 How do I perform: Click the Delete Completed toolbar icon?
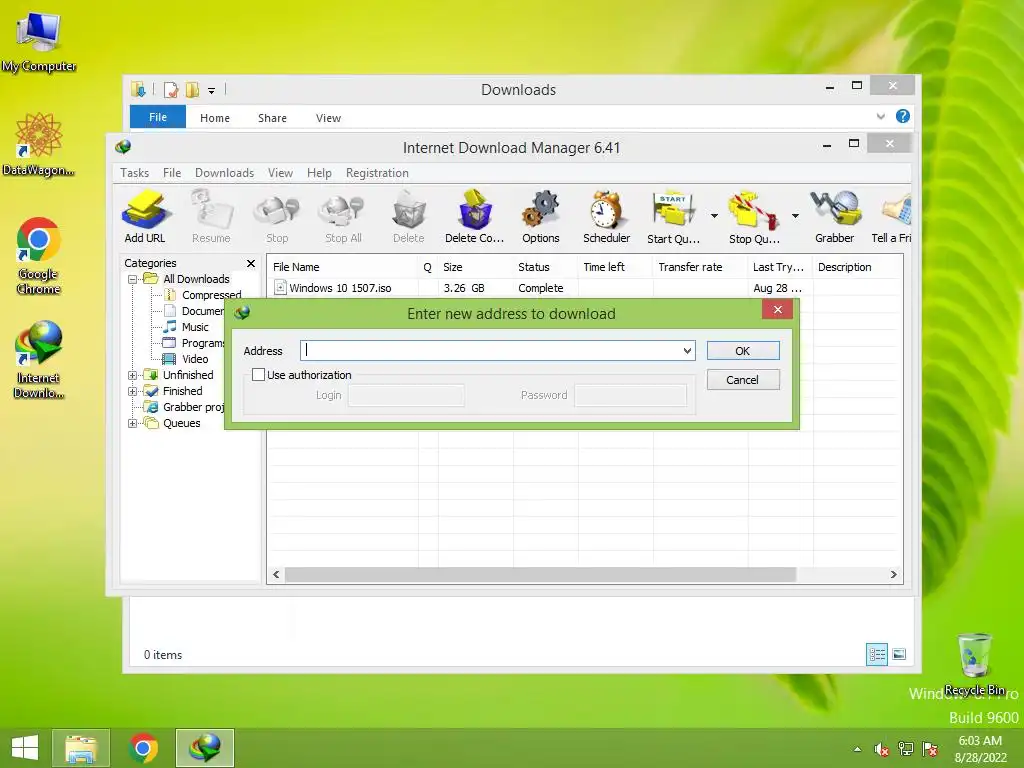coord(475,217)
